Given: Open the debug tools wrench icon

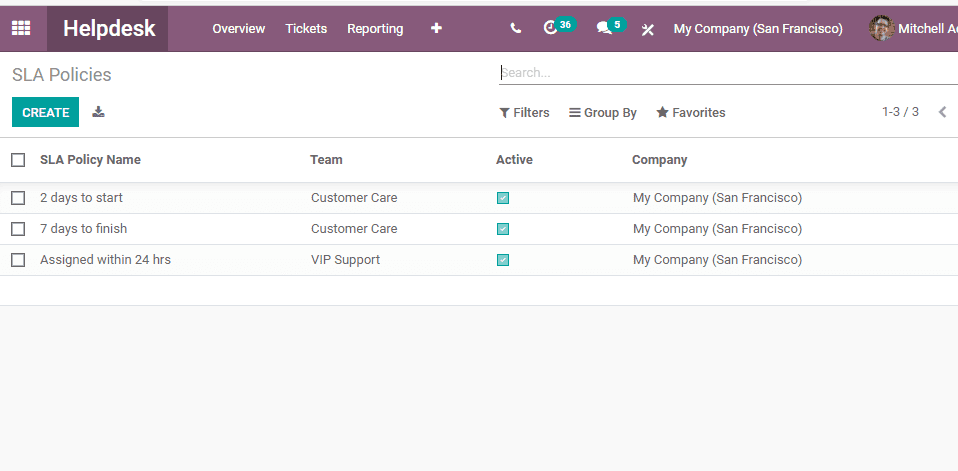Looking at the screenshot, I should pos(648,29).
